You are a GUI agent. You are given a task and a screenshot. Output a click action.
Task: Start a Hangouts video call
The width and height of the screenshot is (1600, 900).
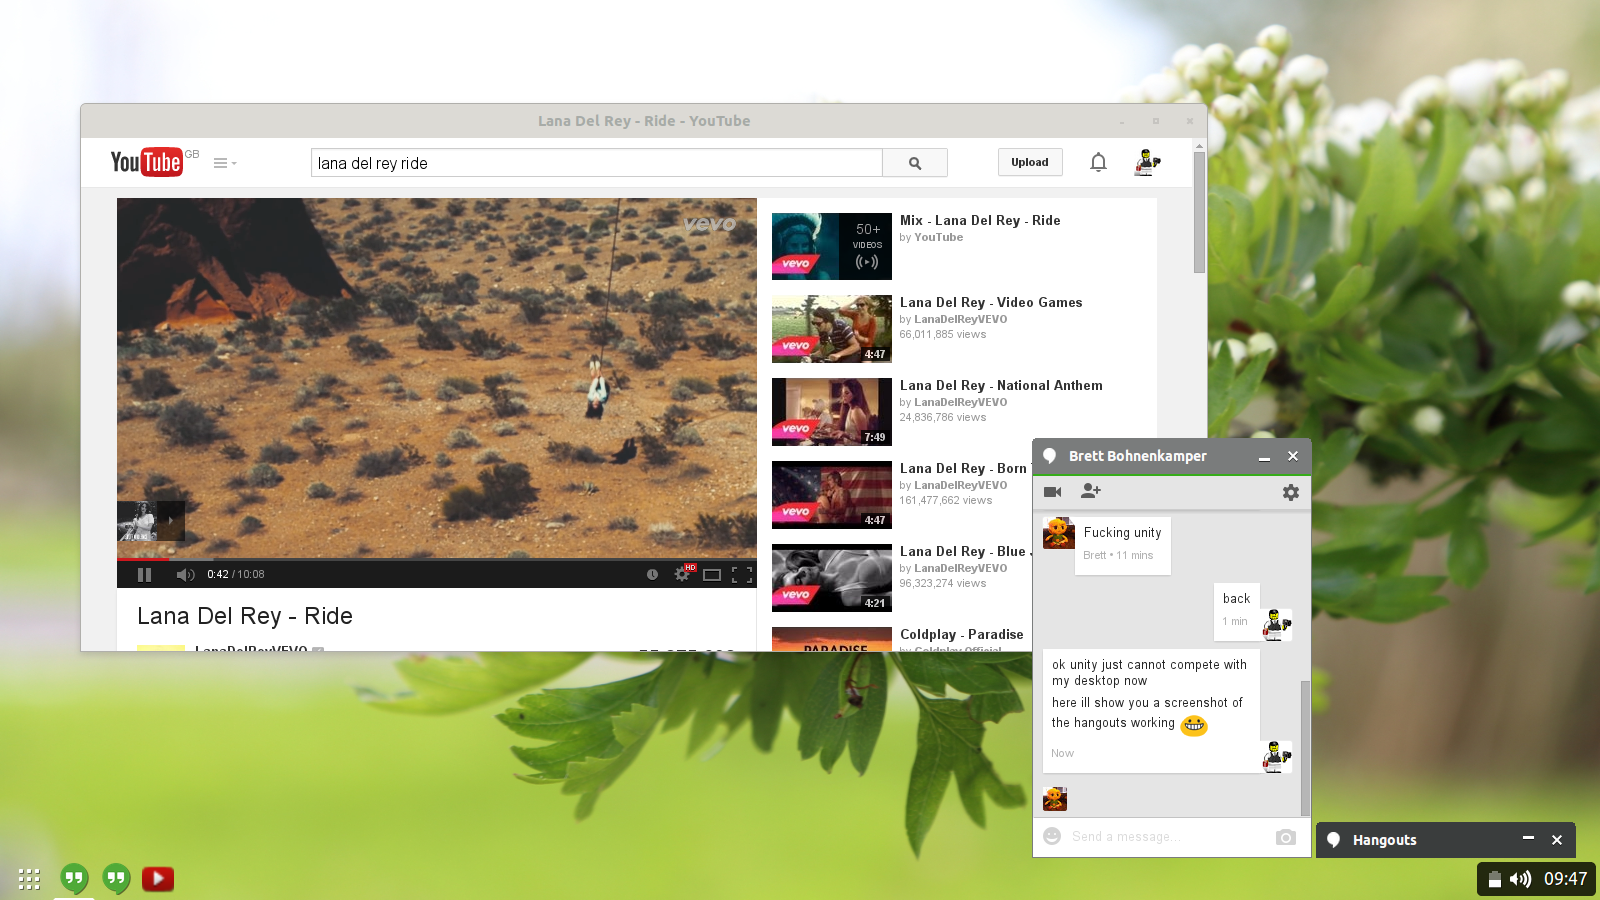1053,492
